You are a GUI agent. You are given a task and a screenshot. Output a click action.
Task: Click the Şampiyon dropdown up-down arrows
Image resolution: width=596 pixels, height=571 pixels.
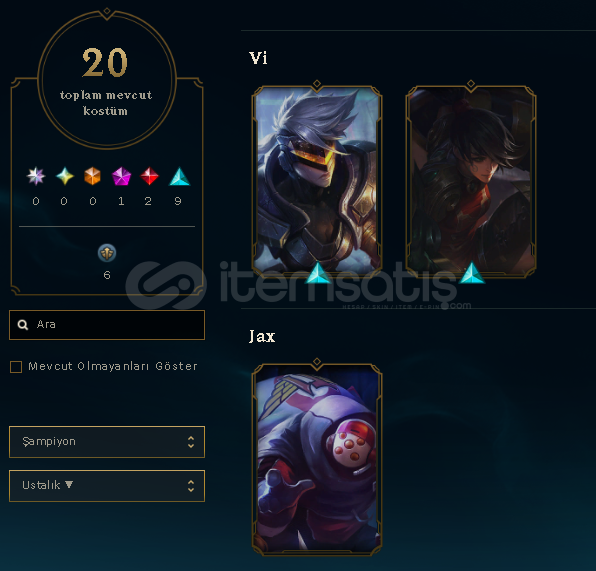pos(191,442)
